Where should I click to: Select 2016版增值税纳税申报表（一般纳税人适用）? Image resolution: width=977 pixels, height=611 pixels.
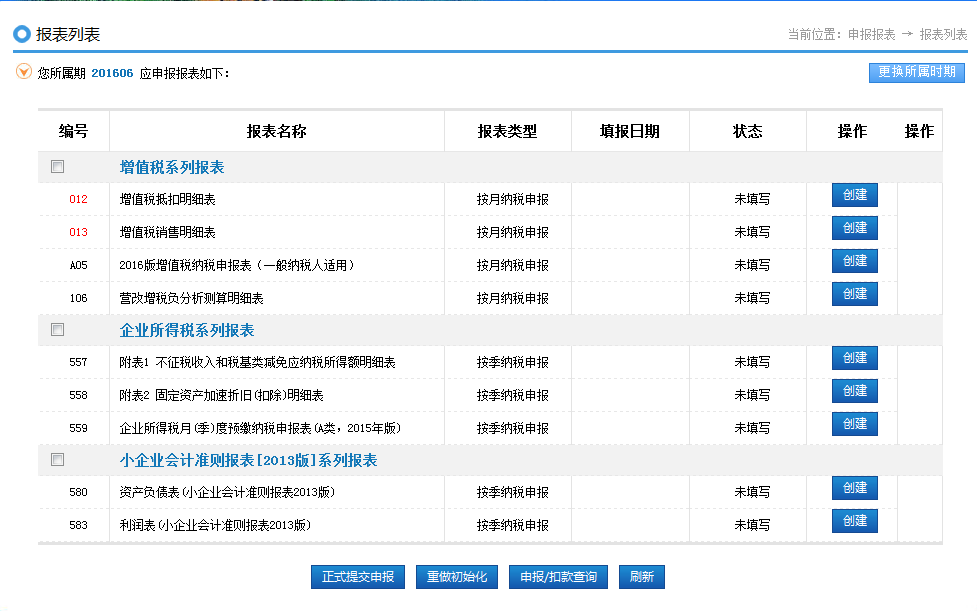click(237, 265)
